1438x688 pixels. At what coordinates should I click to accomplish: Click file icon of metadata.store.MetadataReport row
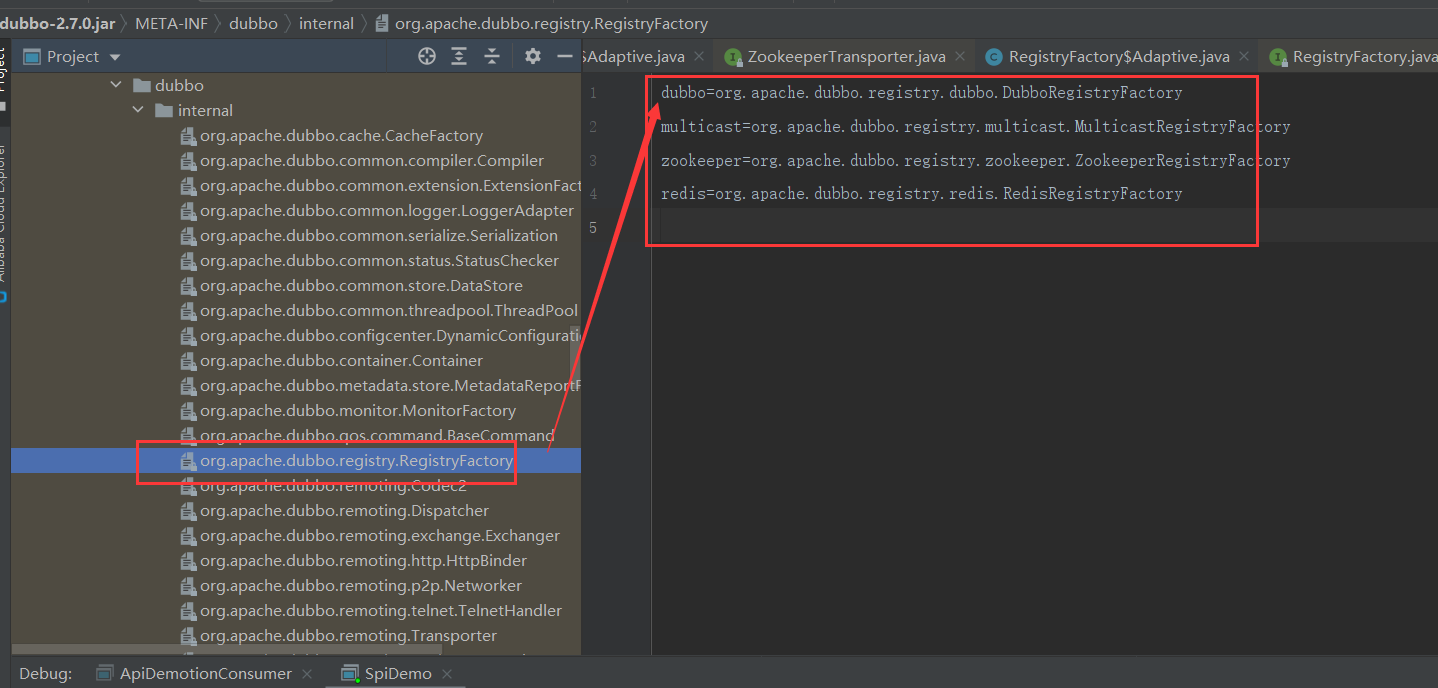[x=187, y=386]
